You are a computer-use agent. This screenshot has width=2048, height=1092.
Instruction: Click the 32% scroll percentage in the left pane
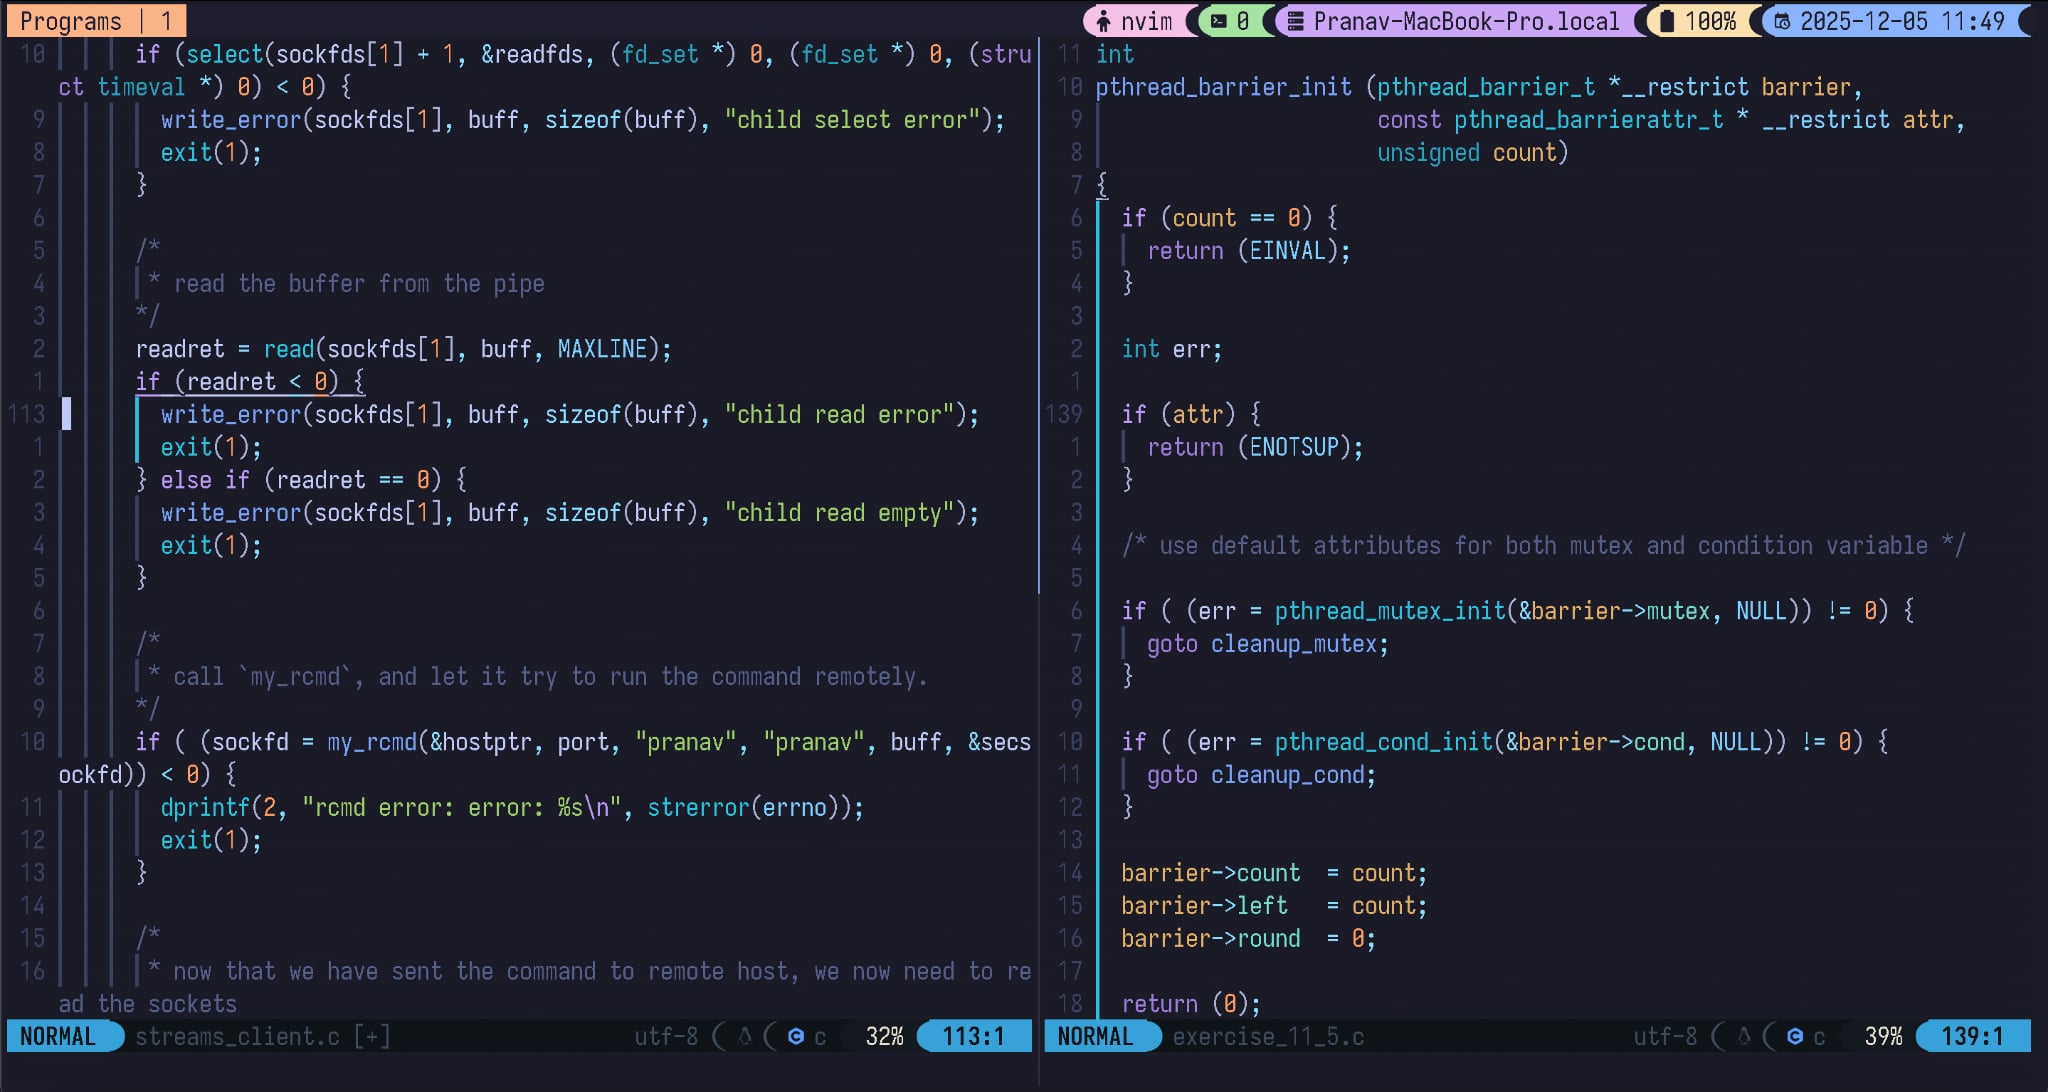884,1037
